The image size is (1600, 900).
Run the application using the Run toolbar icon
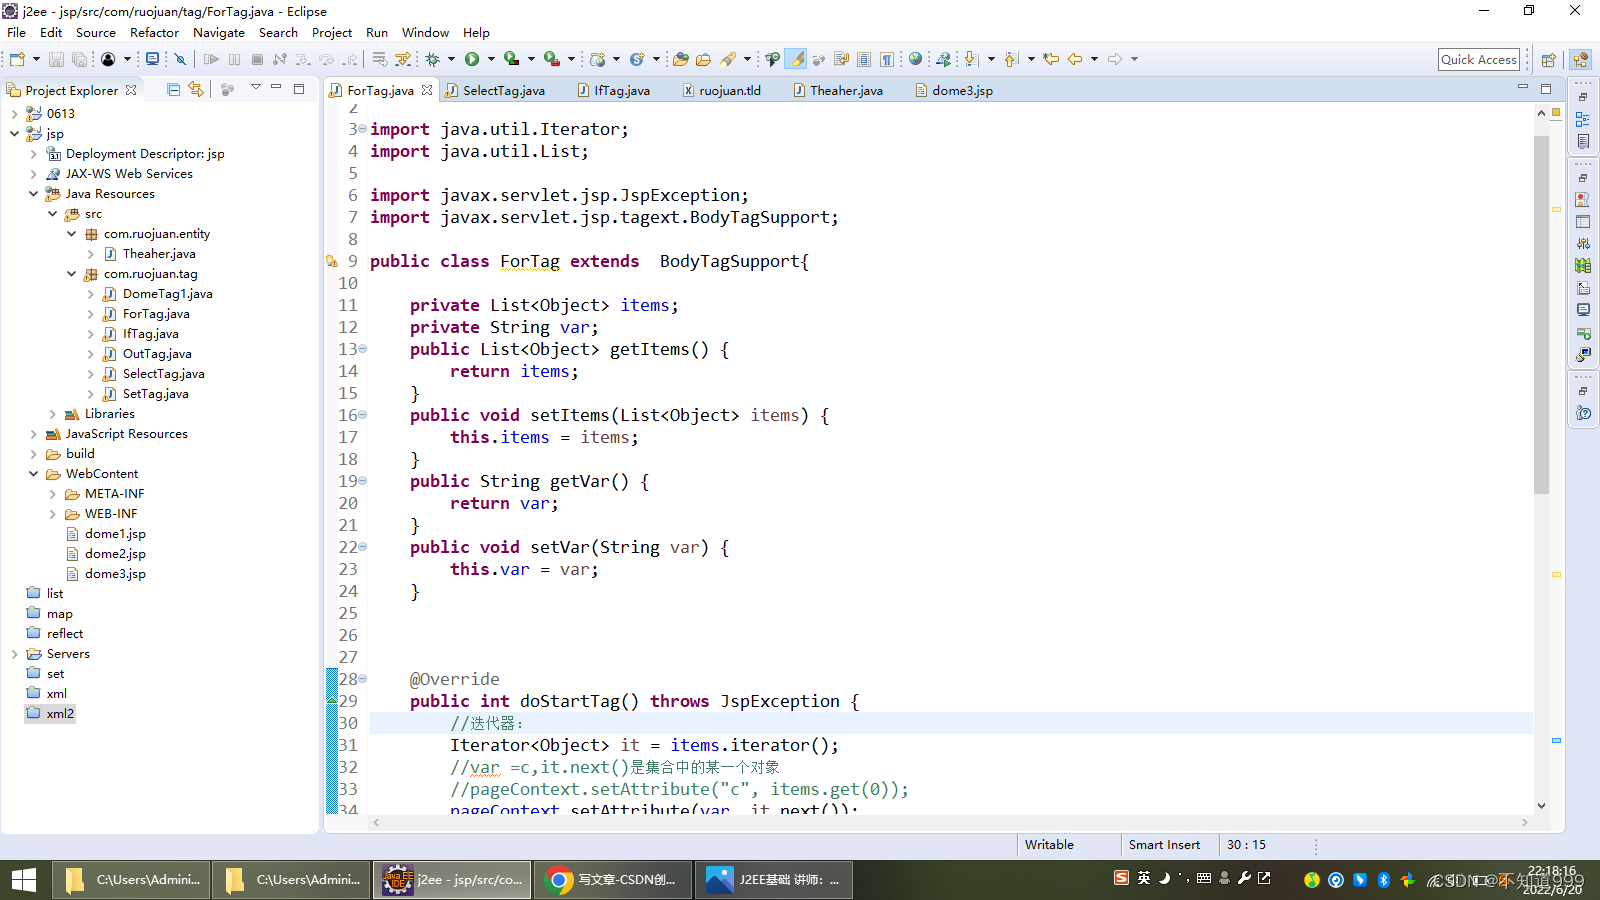472,59
